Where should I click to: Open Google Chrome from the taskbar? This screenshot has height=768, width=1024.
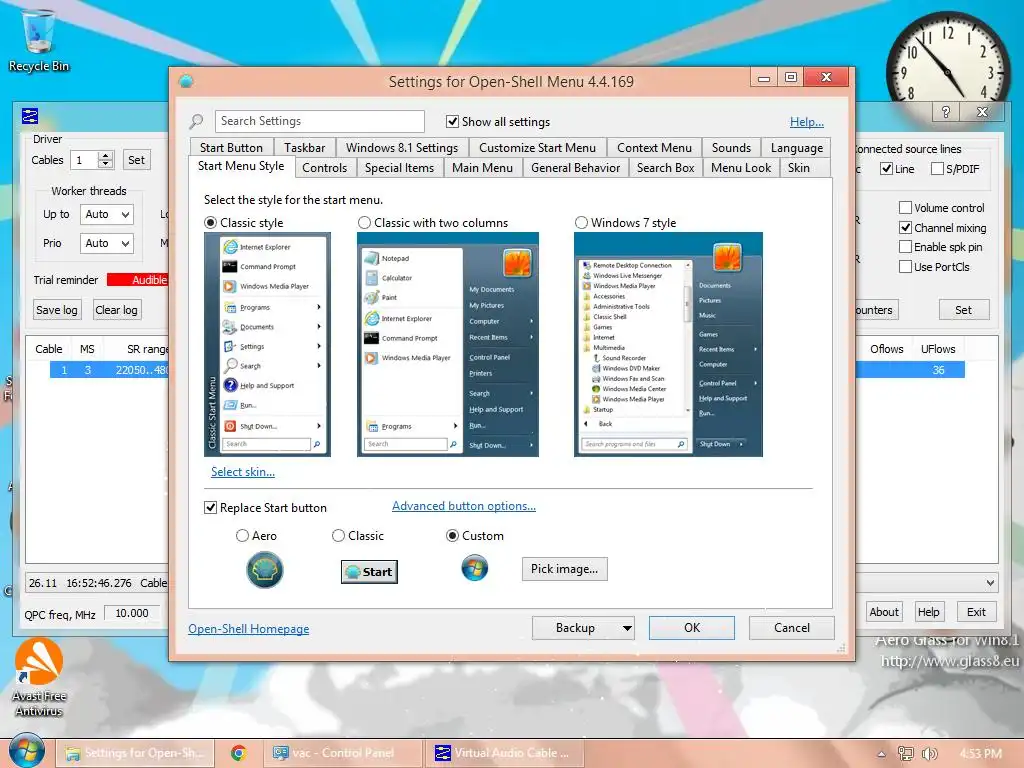point(238,753)
